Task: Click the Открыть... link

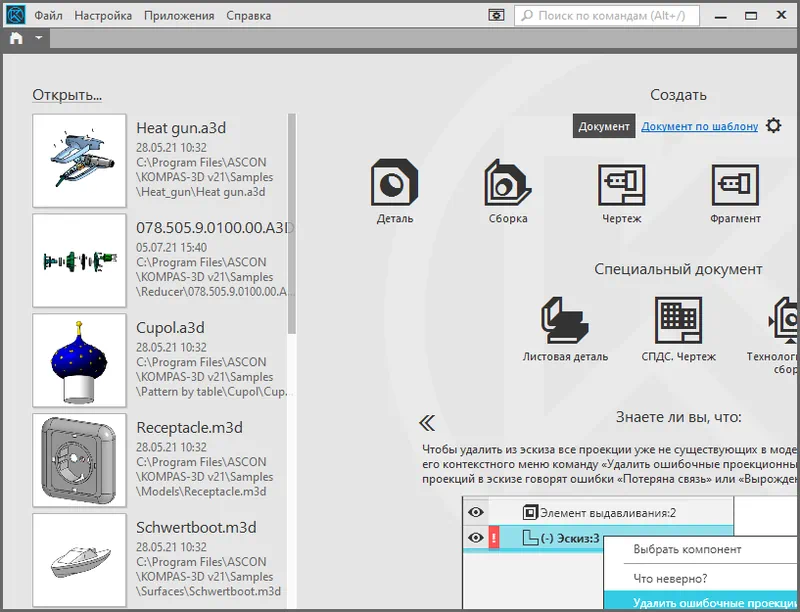Action: click(67, 95)
